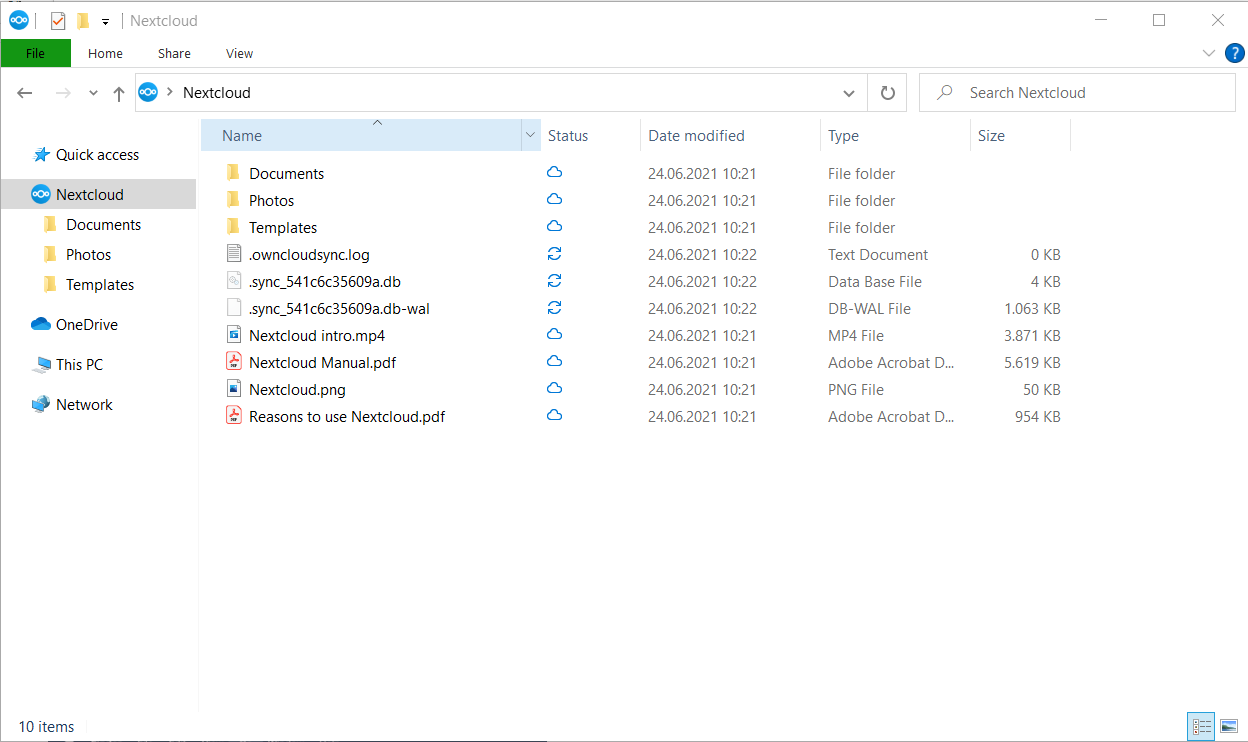Click the "PNG File" type cell
The height and width of the screenshot is (742, 1248).
pos(856,389)
